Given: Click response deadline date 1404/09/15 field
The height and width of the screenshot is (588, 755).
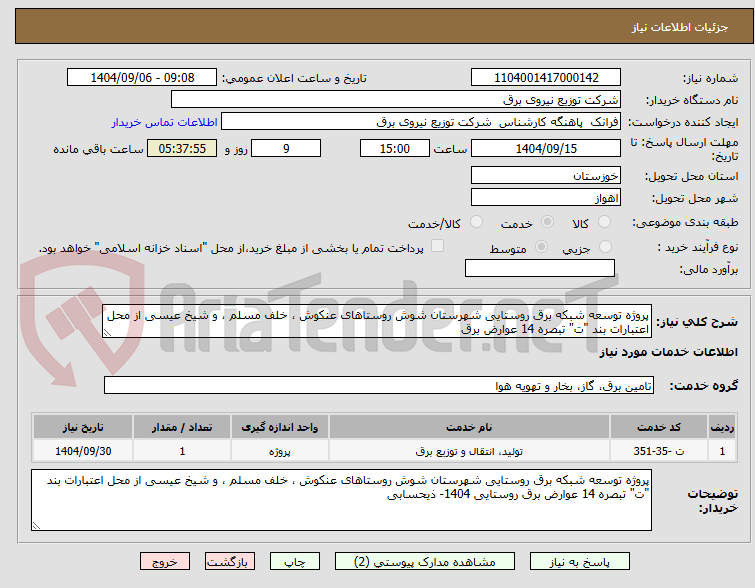Looking at the screenshot, I should [546, 148].
